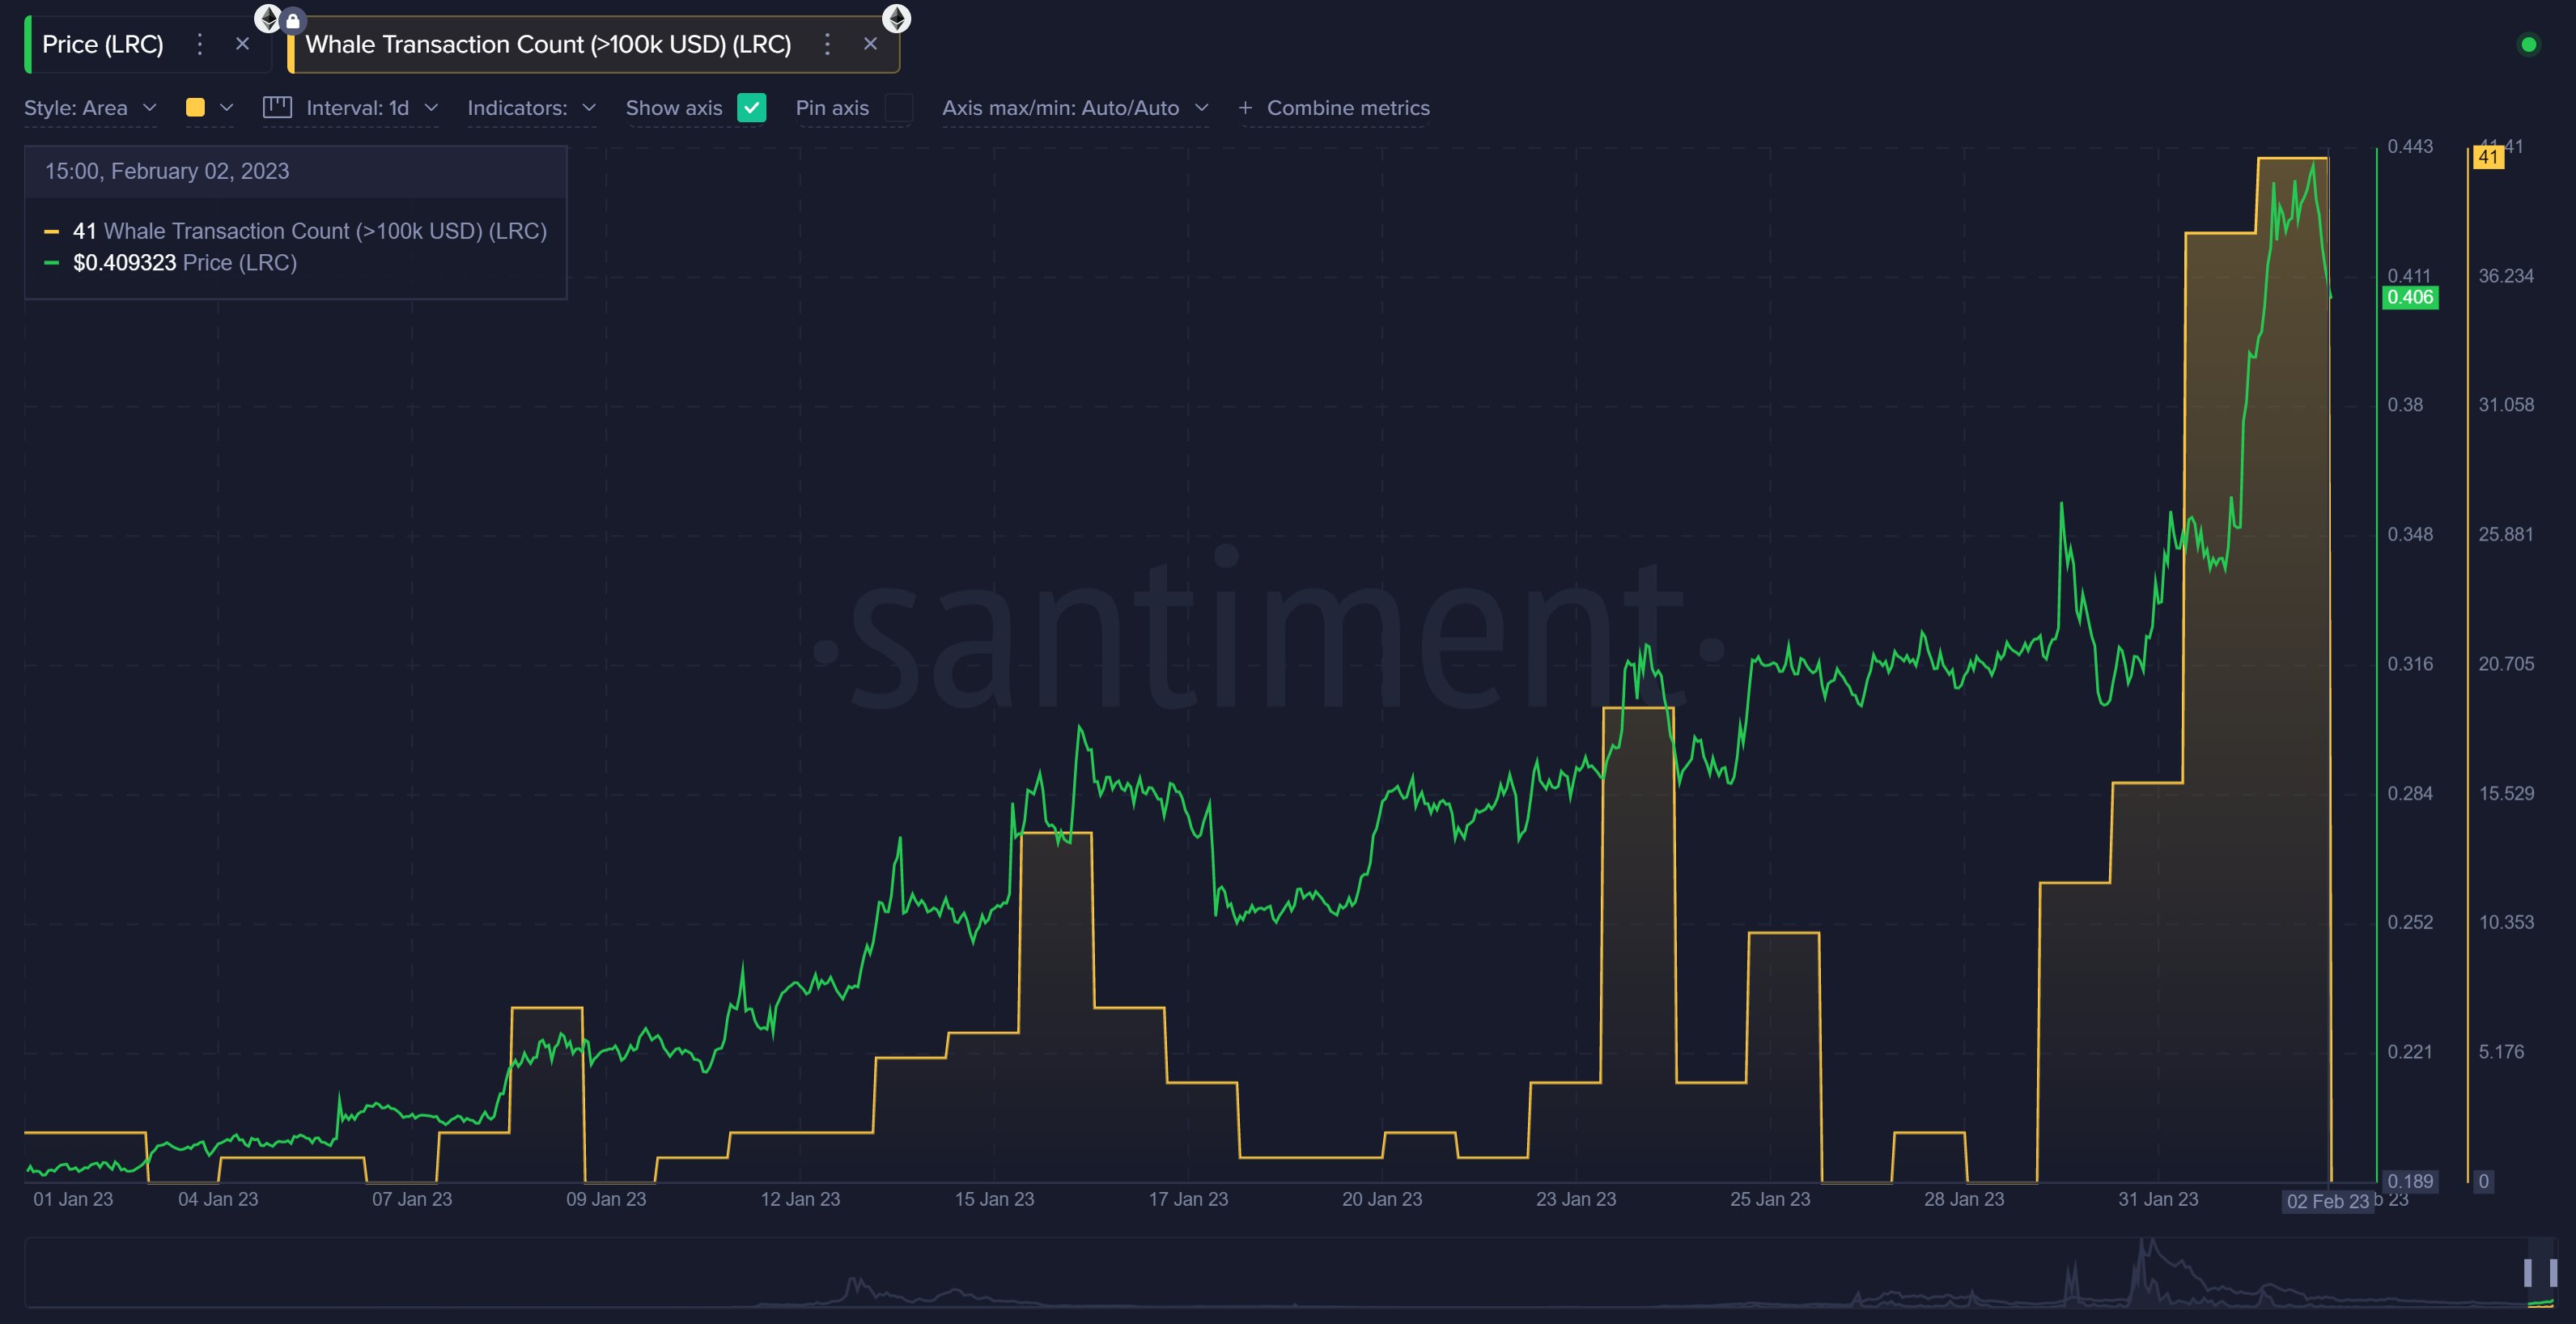Click the ruler icon next to Interval

[x=277, y=107]
